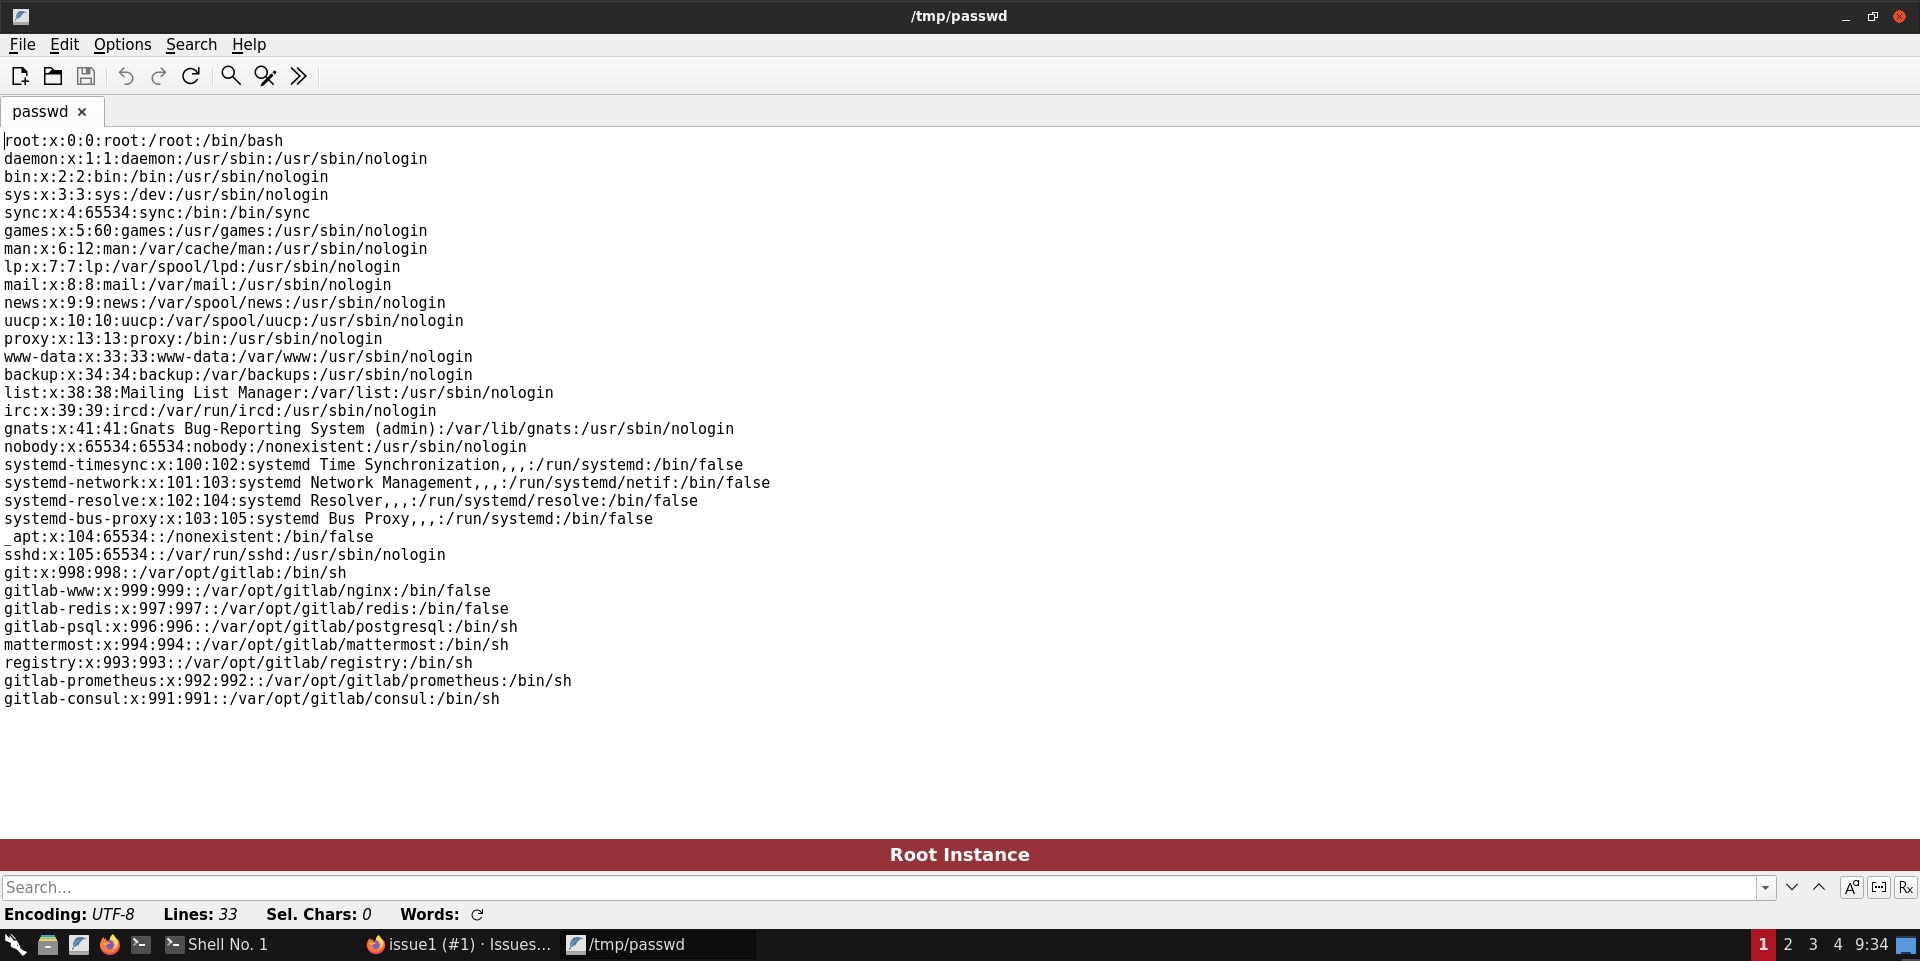
Task: Toggle match case search option
Action: point(1852,887)
